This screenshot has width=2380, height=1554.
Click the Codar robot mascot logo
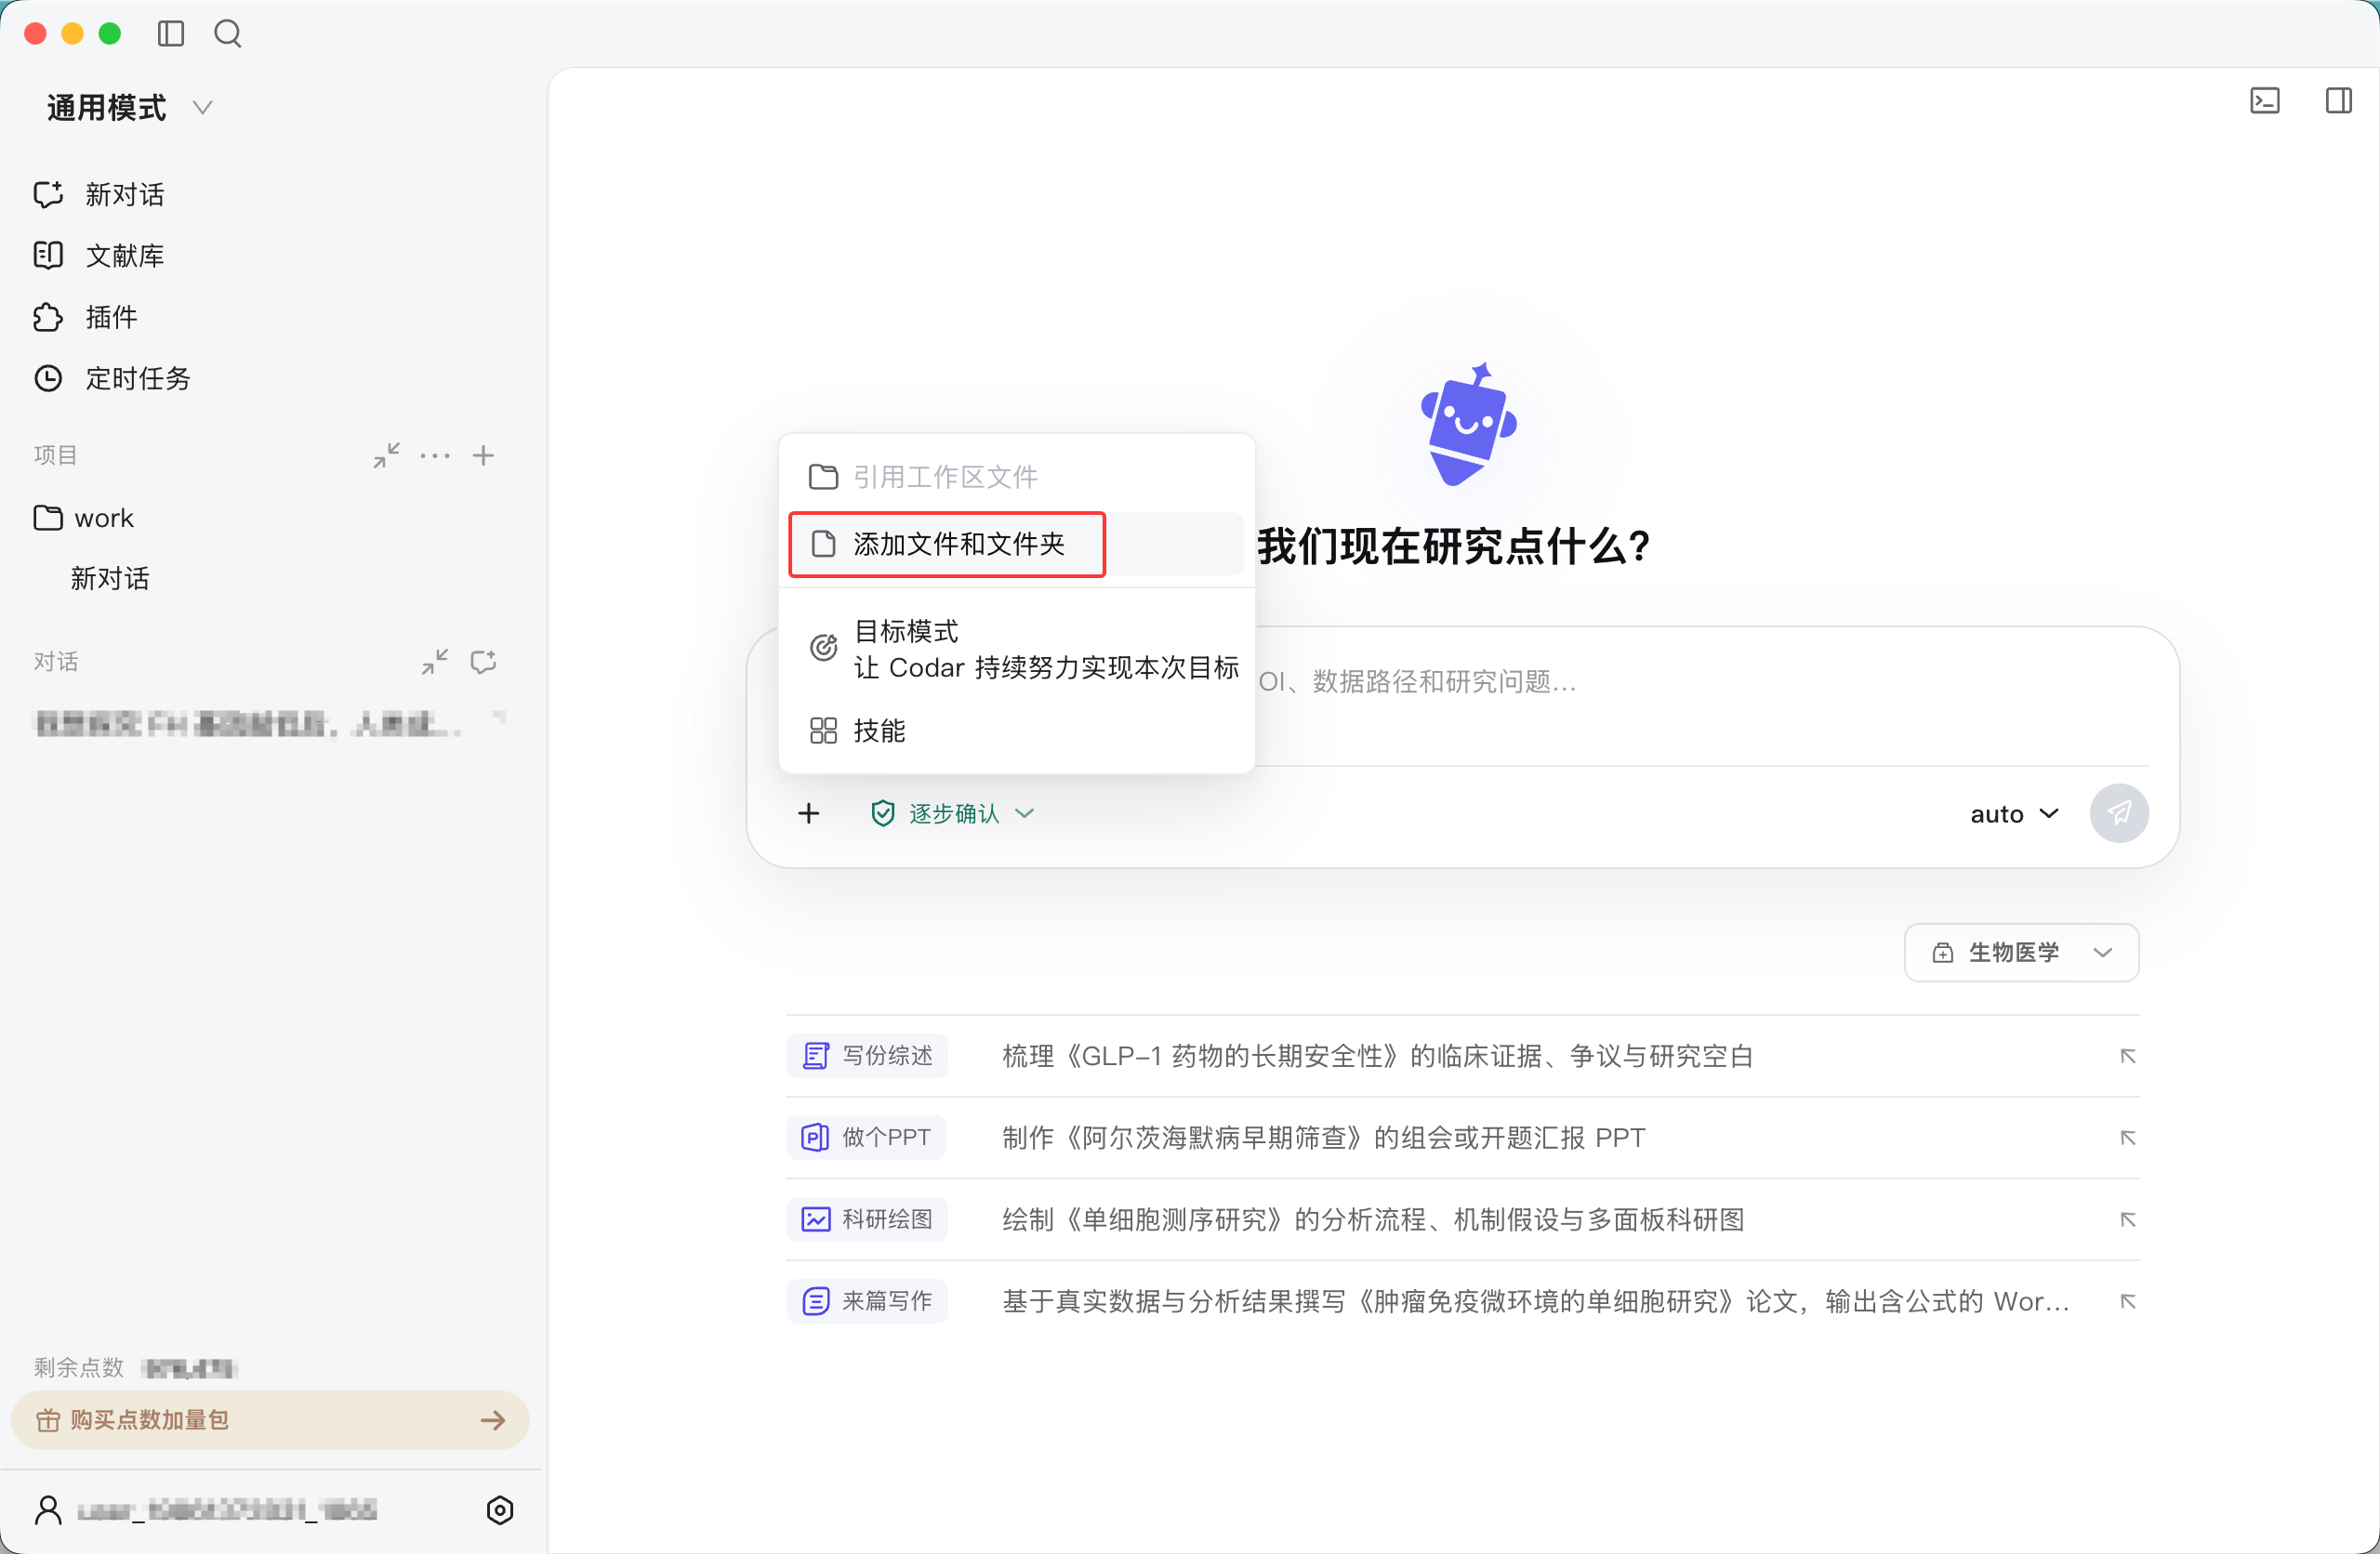(1468, 424)
